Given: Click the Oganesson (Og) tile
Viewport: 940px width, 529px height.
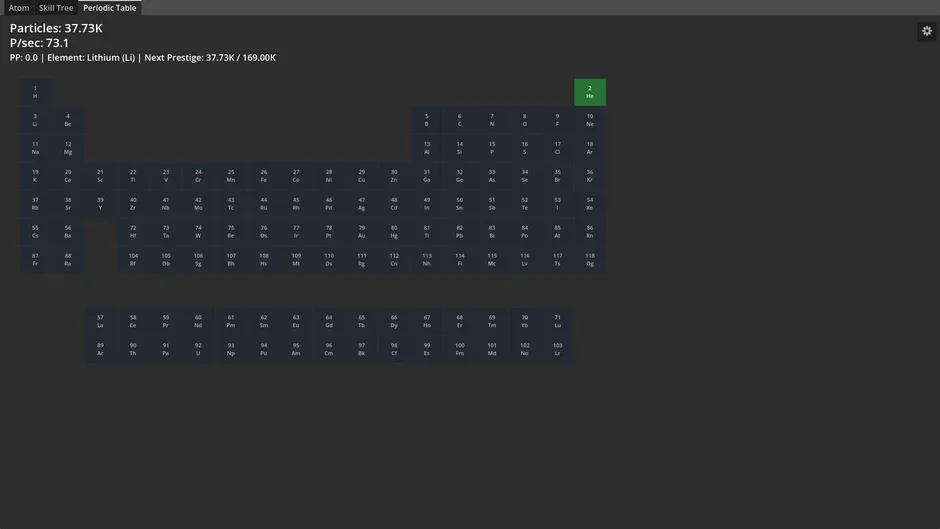Looking at the screenshot, I should [590, 260].
